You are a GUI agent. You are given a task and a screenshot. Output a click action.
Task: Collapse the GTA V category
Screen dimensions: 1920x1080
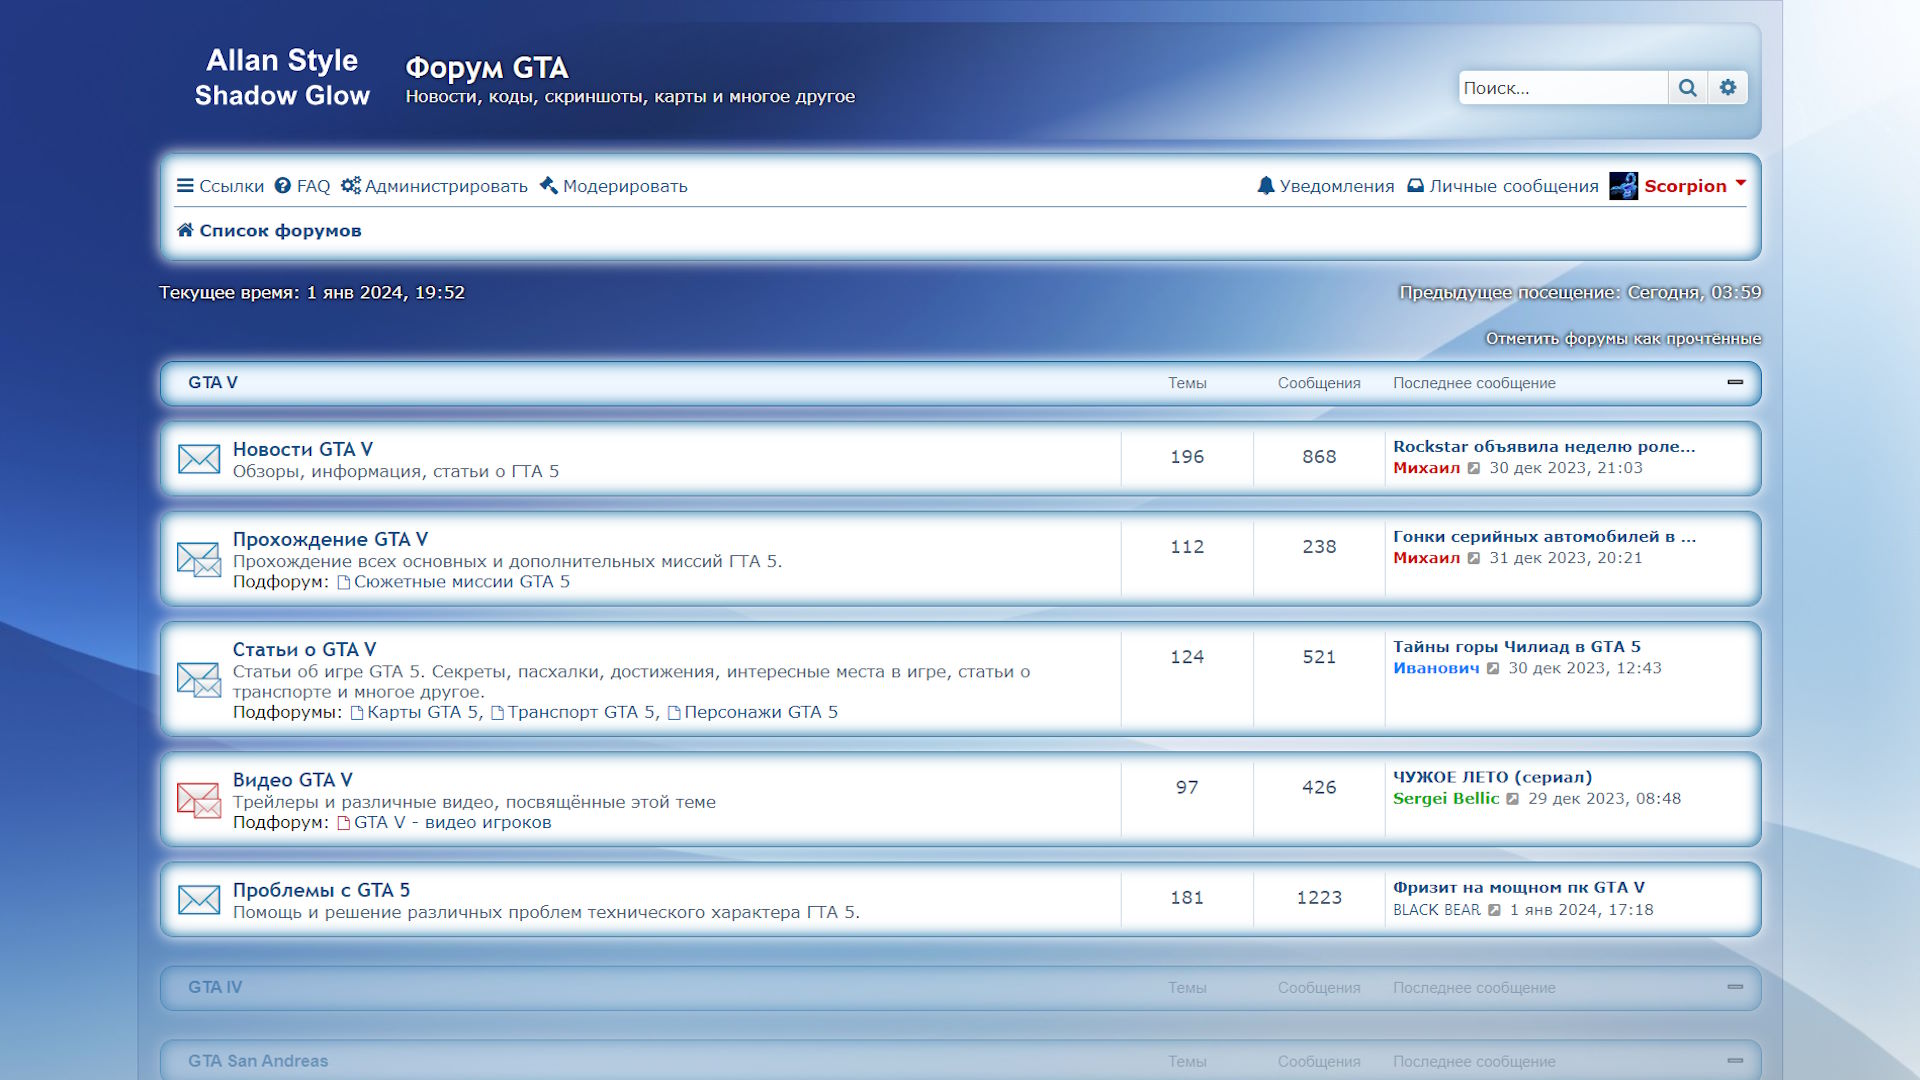point(1735,382)
